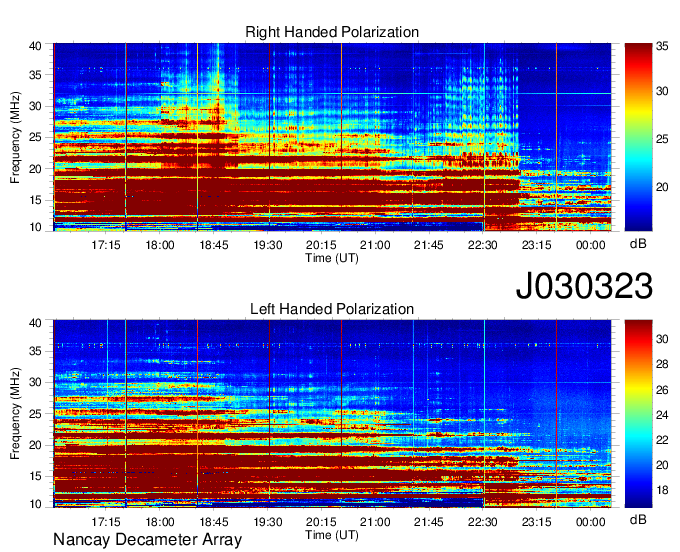Image resolution: width=680 pixels, height=552 pixels.
Task: Click the dB unit label under the upper color bar
Action: (638, 244)
